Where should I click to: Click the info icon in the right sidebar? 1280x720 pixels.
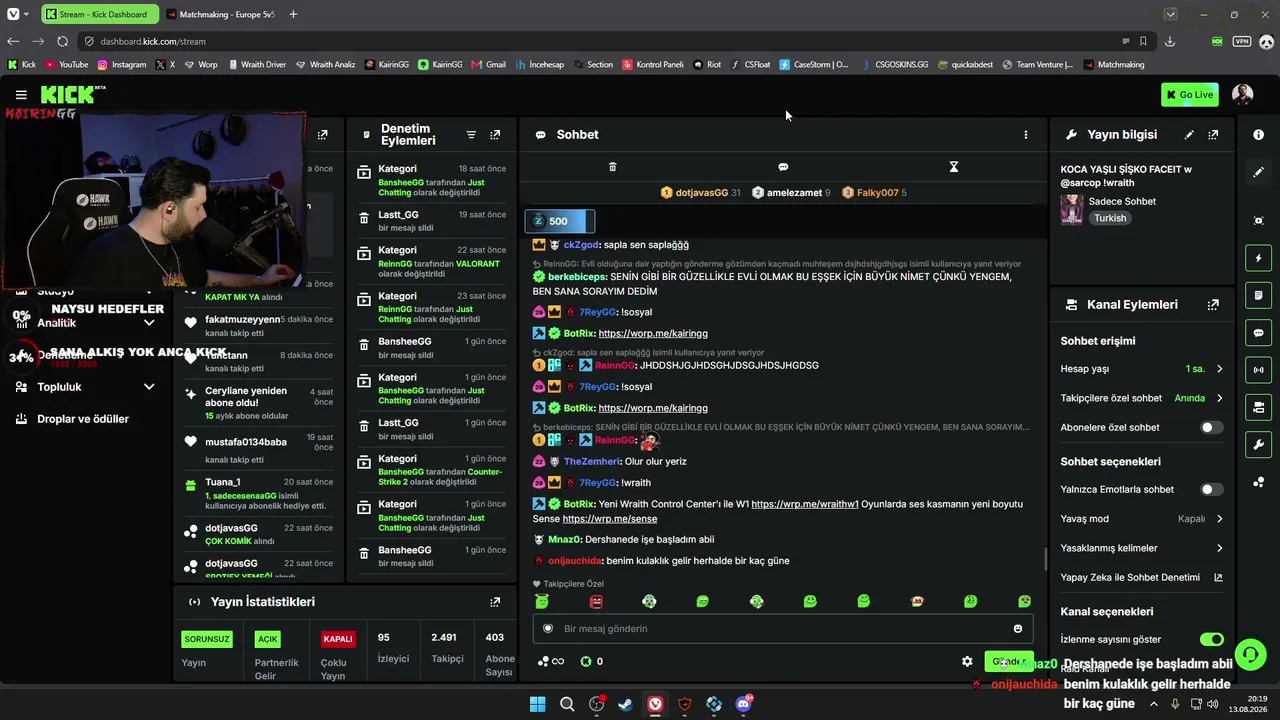tap(1258, 134)
